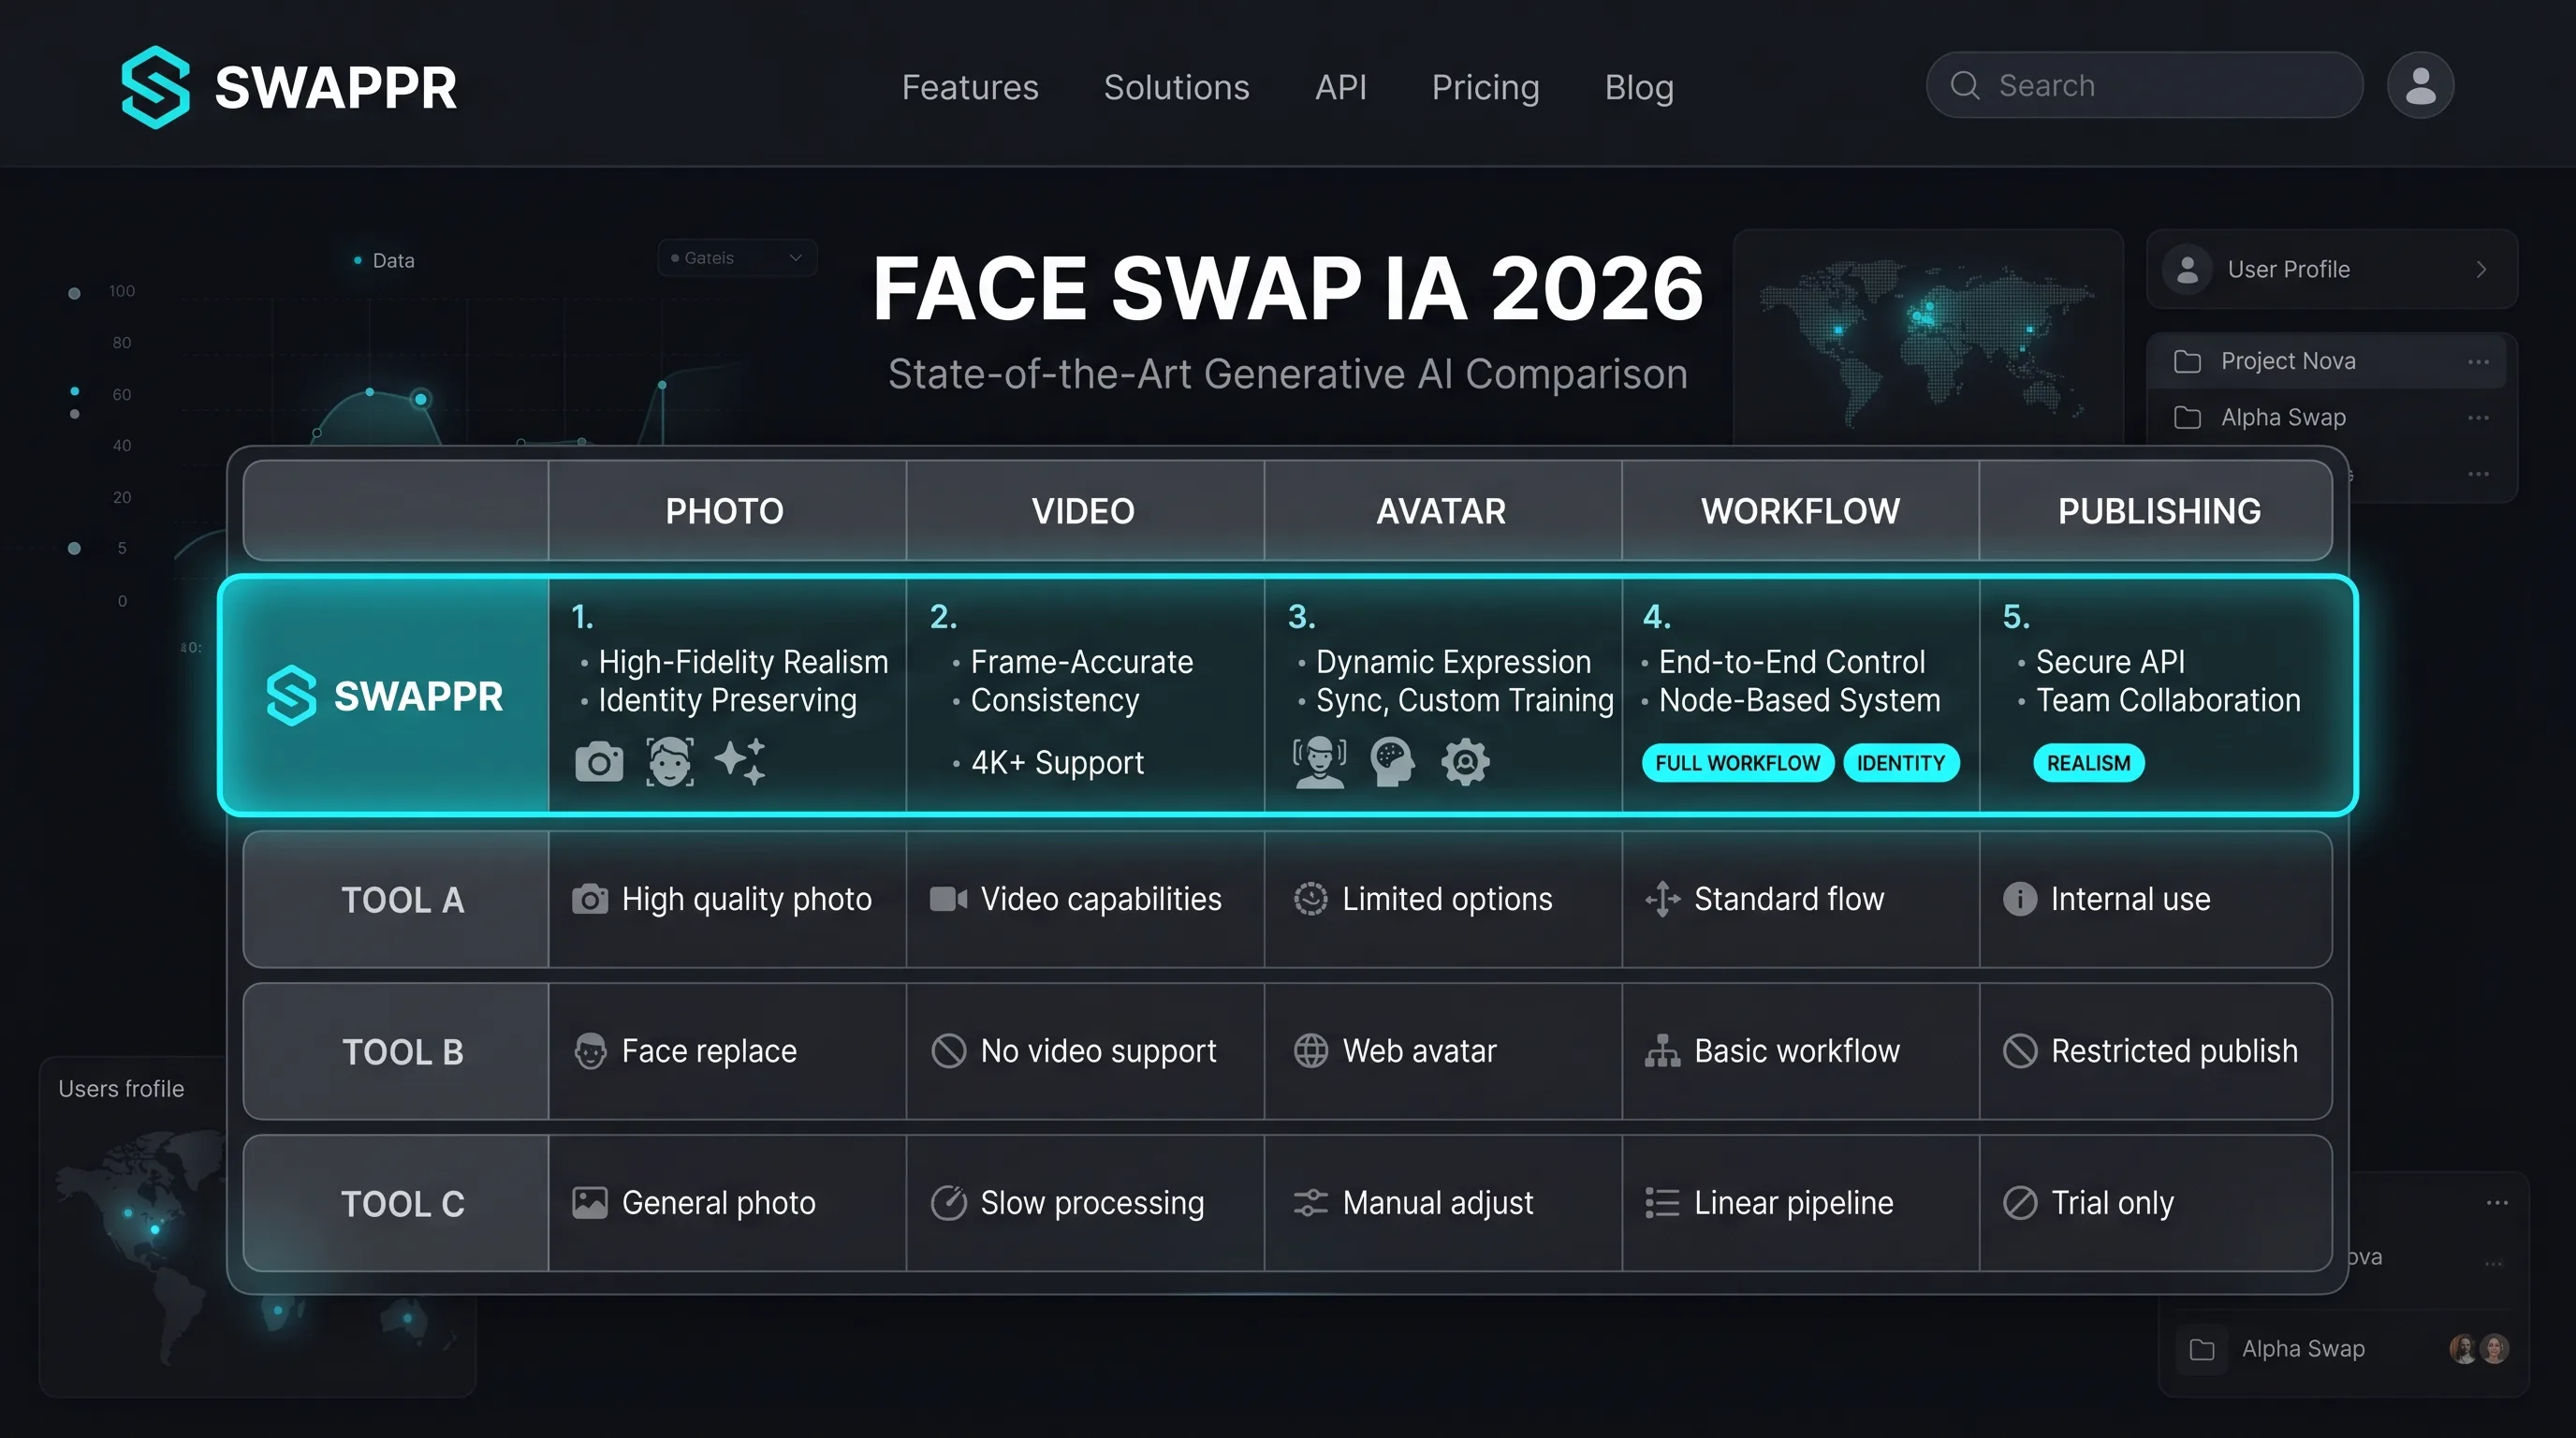
Task: Select the VIDEO column header
Action: (x=1084, y=511)
